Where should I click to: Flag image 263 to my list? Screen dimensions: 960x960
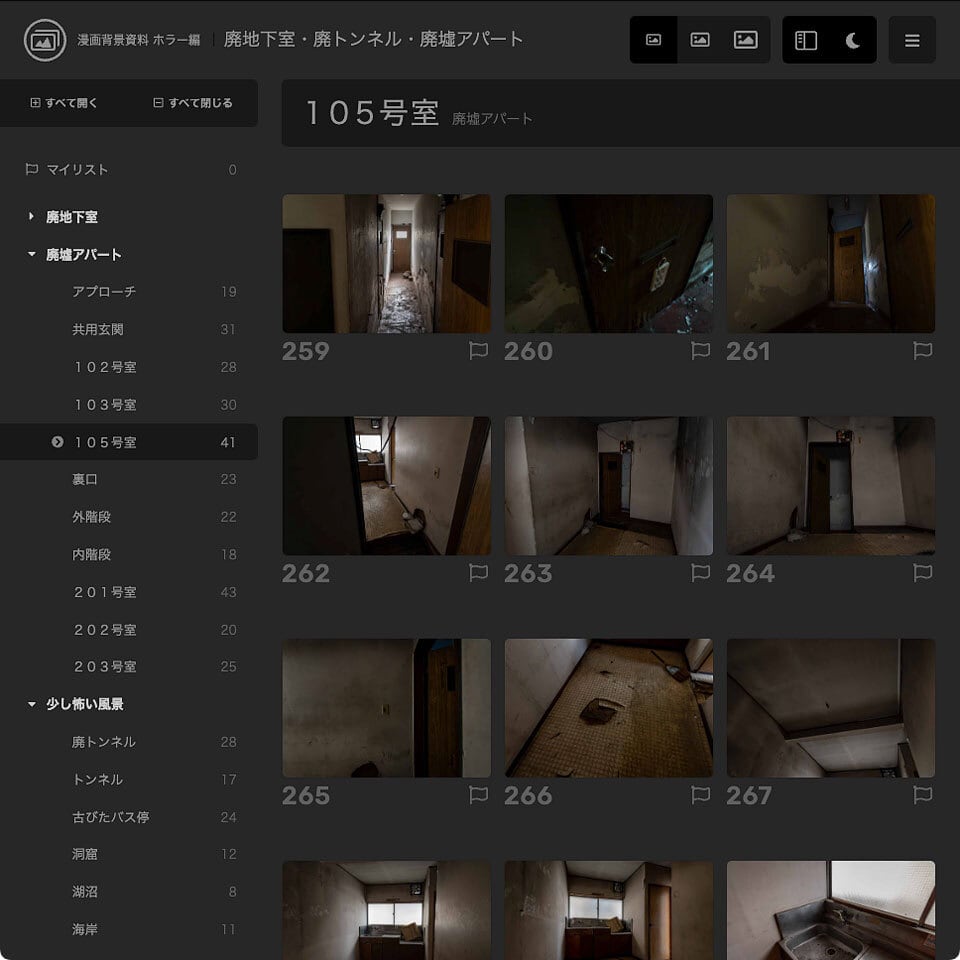700,572
